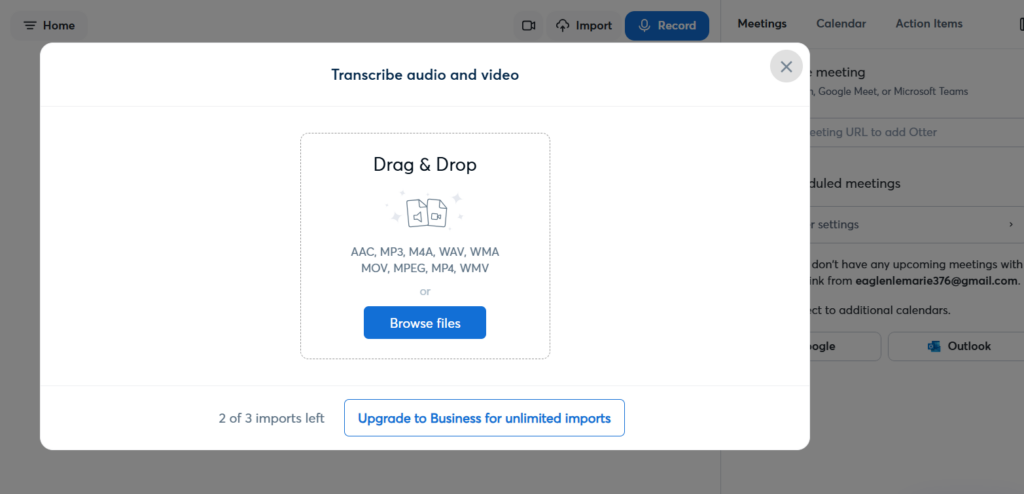Expand the settings row chevron
Screen dimensions: 1024x494
[1011, 224]
